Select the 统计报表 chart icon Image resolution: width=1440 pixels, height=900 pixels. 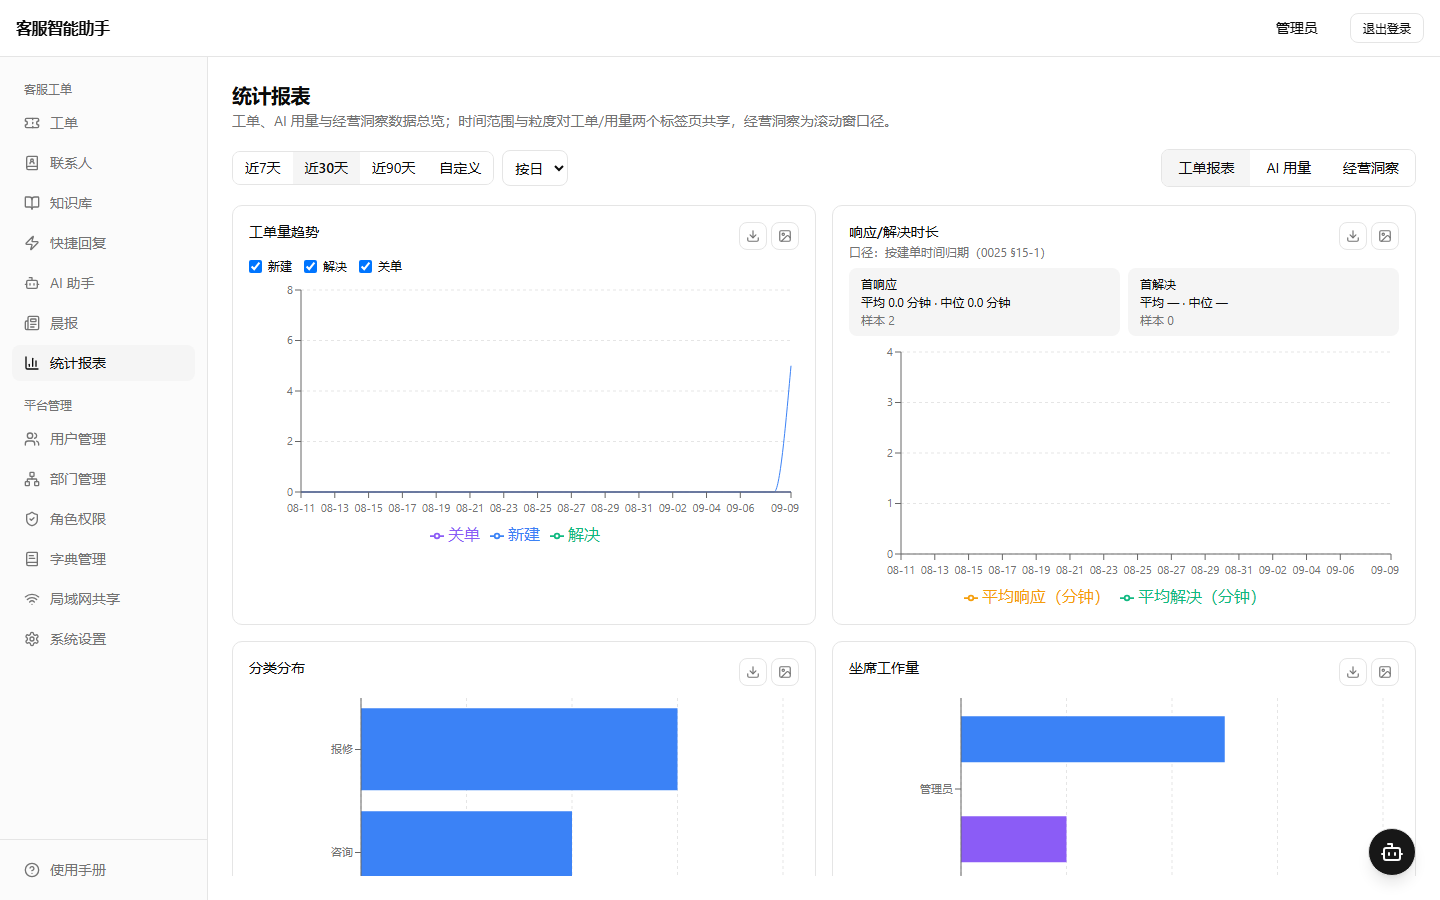[32, 363]
